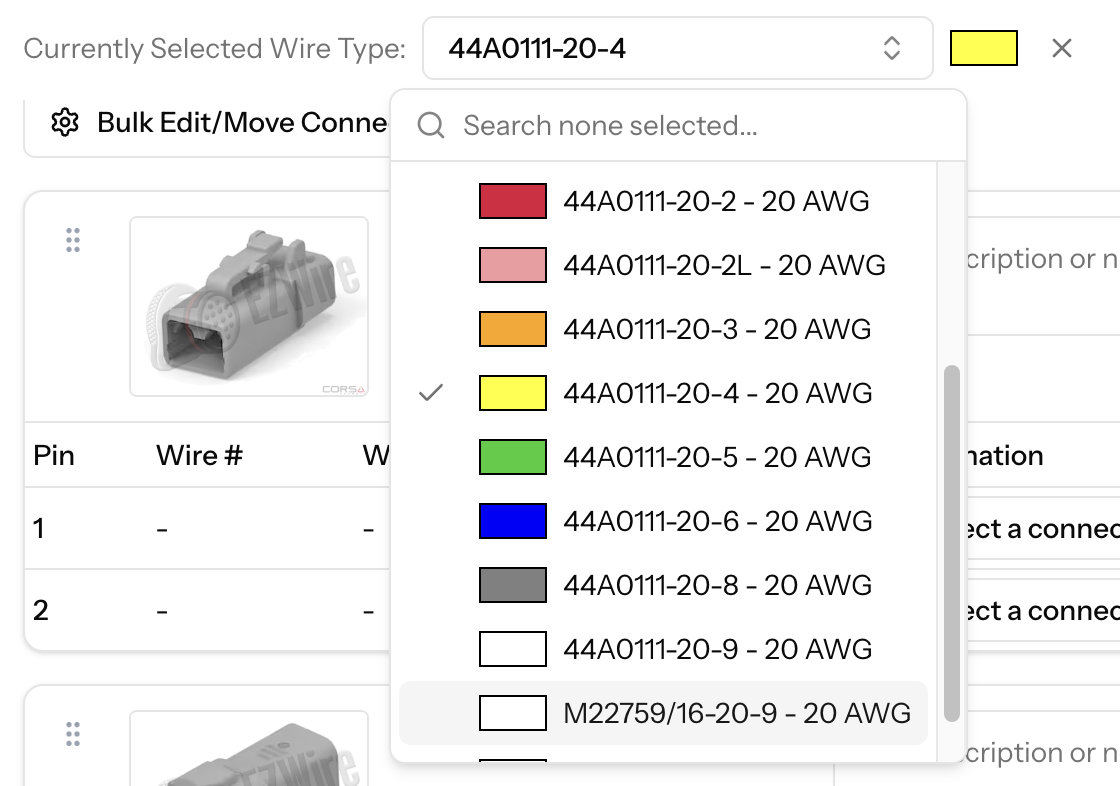This screenshot has width=1120, height=786.
Task: Click the dropdown list scrollbar thumb
Action: pyautogui.click(x=951, y=544)
